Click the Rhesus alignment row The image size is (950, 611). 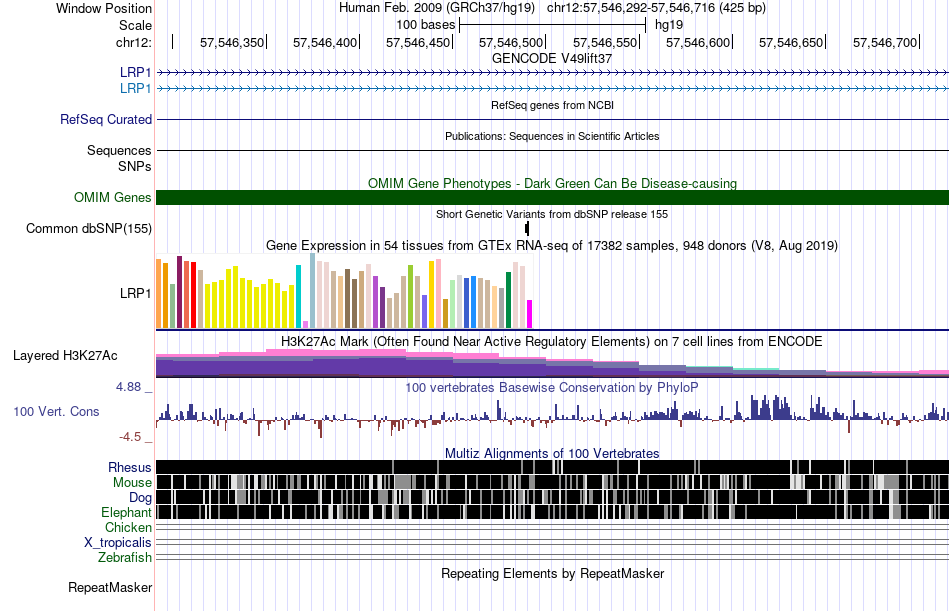(553, 467)
